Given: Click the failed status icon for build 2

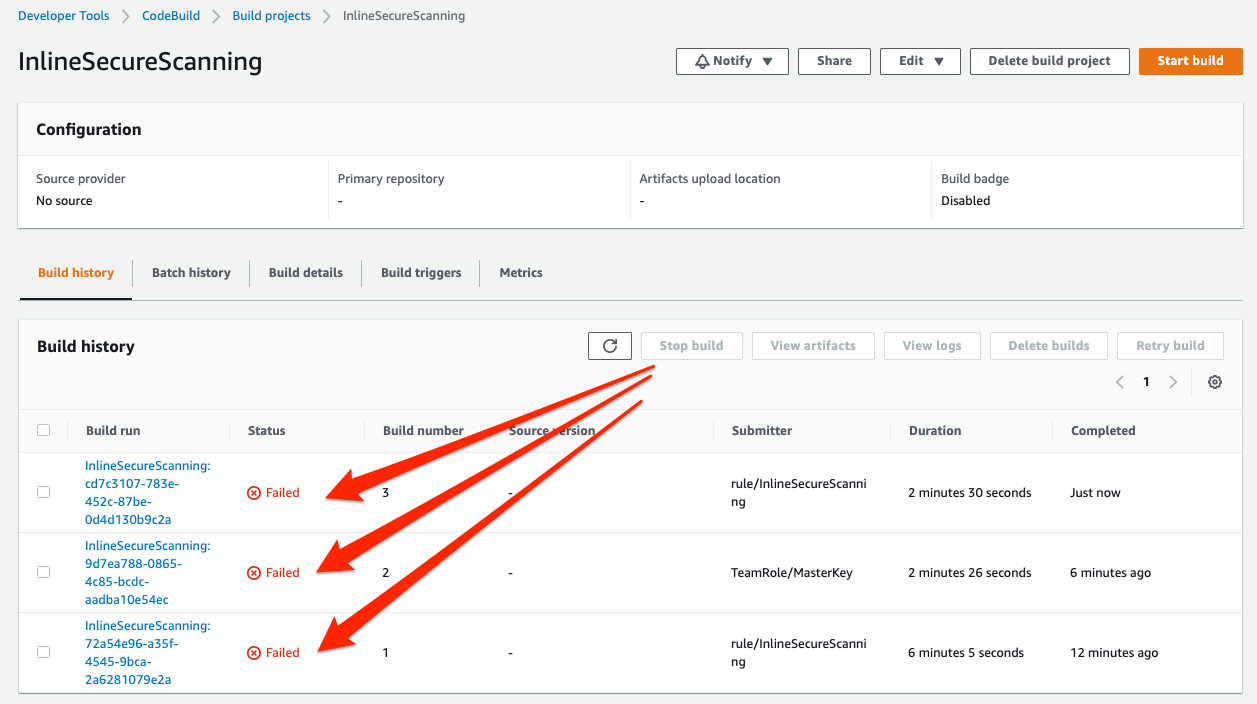Looking at the screenshot, I should [x=254, y=573].
